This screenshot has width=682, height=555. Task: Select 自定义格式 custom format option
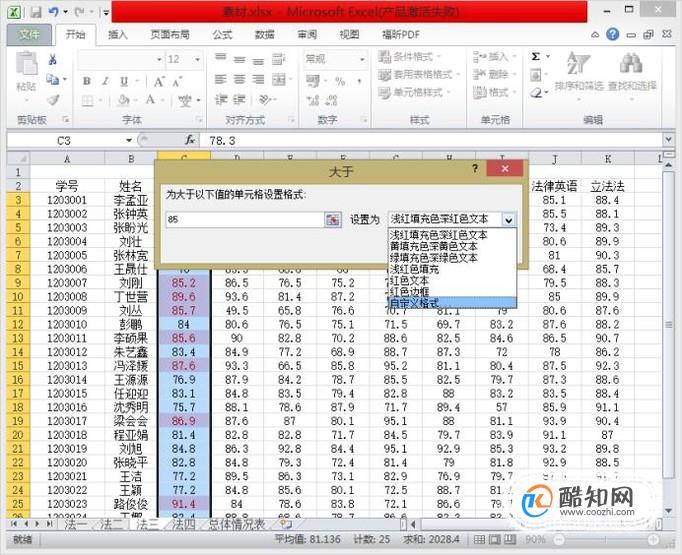point(451,303)
